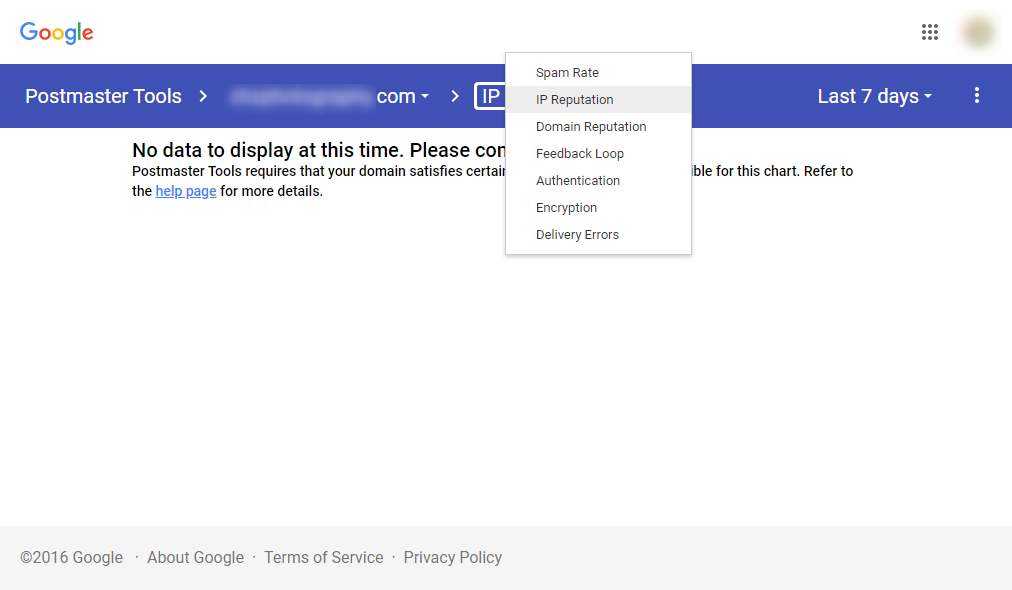Open the Google apps grid
The width and height of the screenshot is (1012, 590).
(x=929, y=32)
